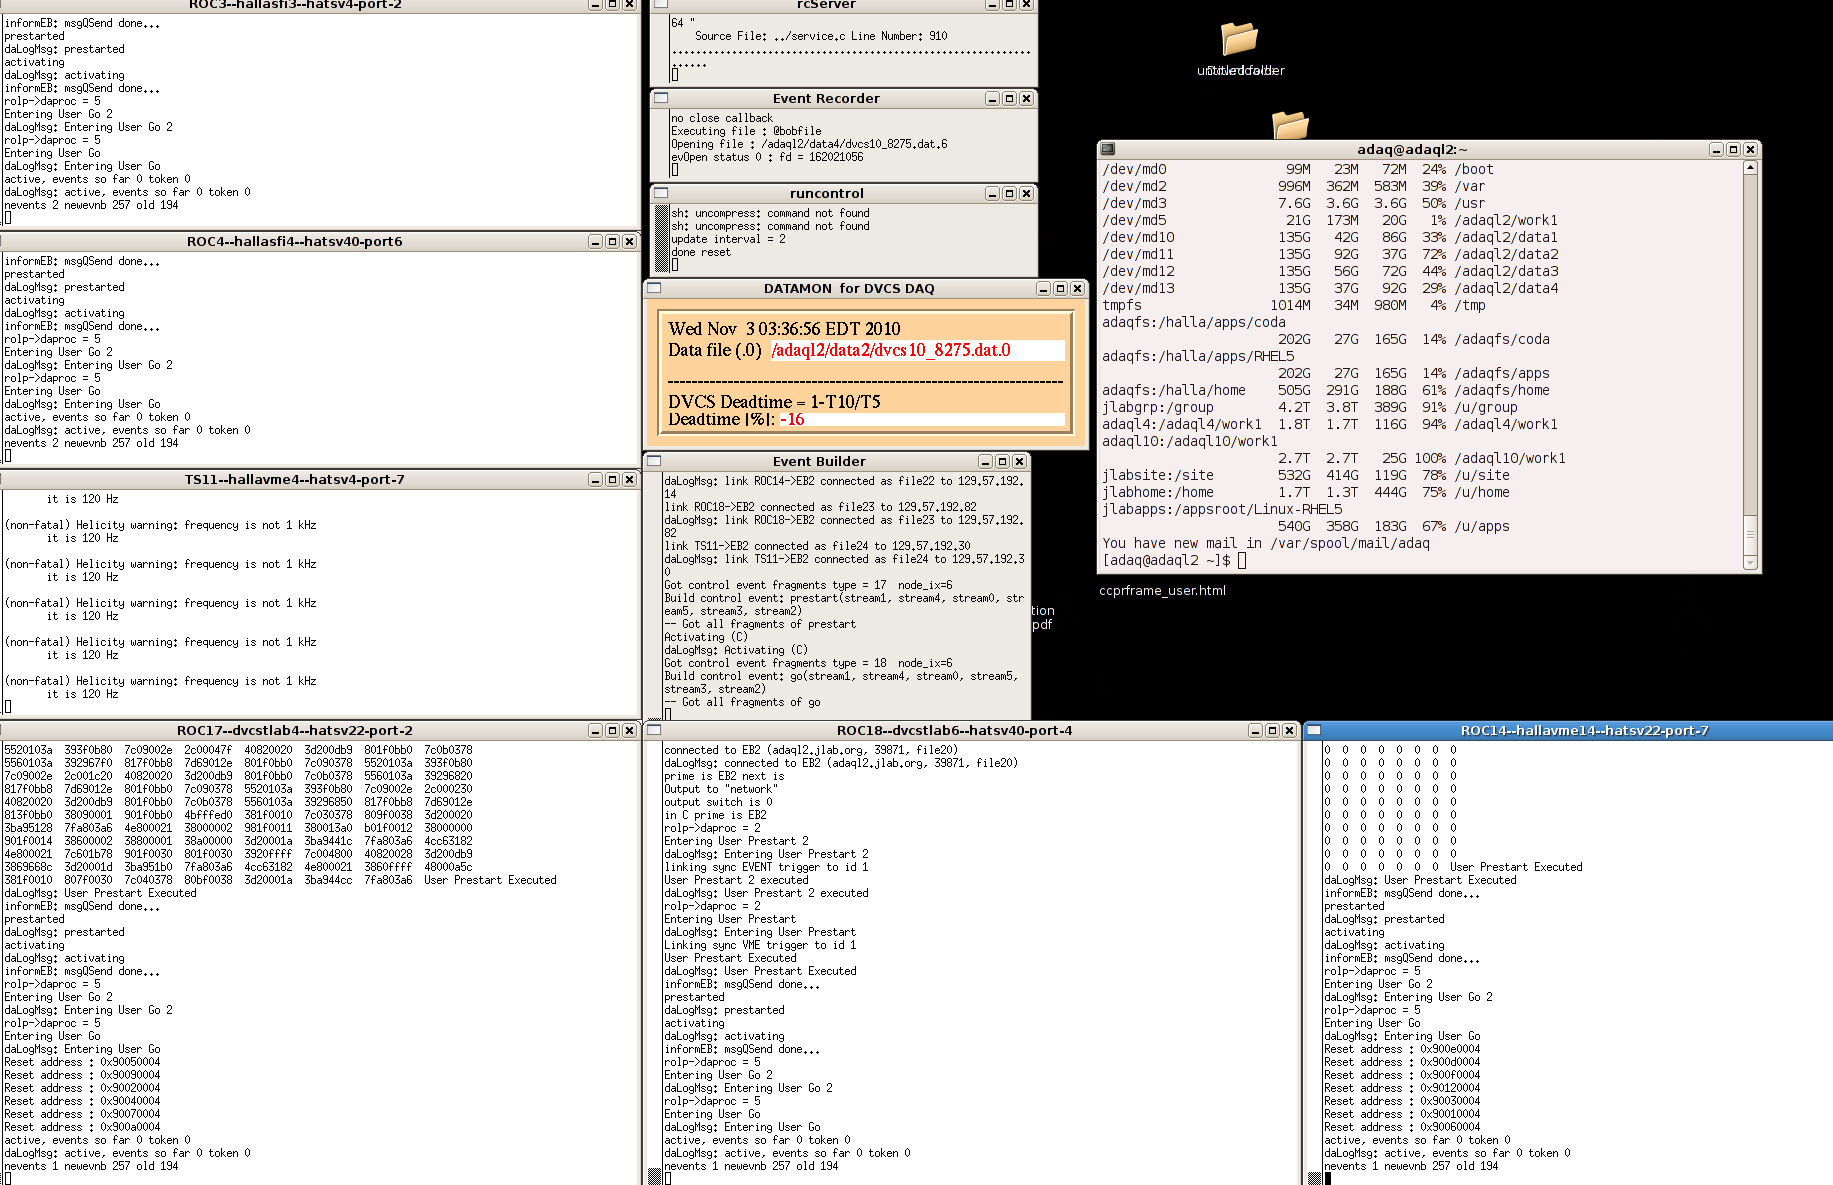Select the ccprframe_user.html desktop file

tap(1162, 590)
